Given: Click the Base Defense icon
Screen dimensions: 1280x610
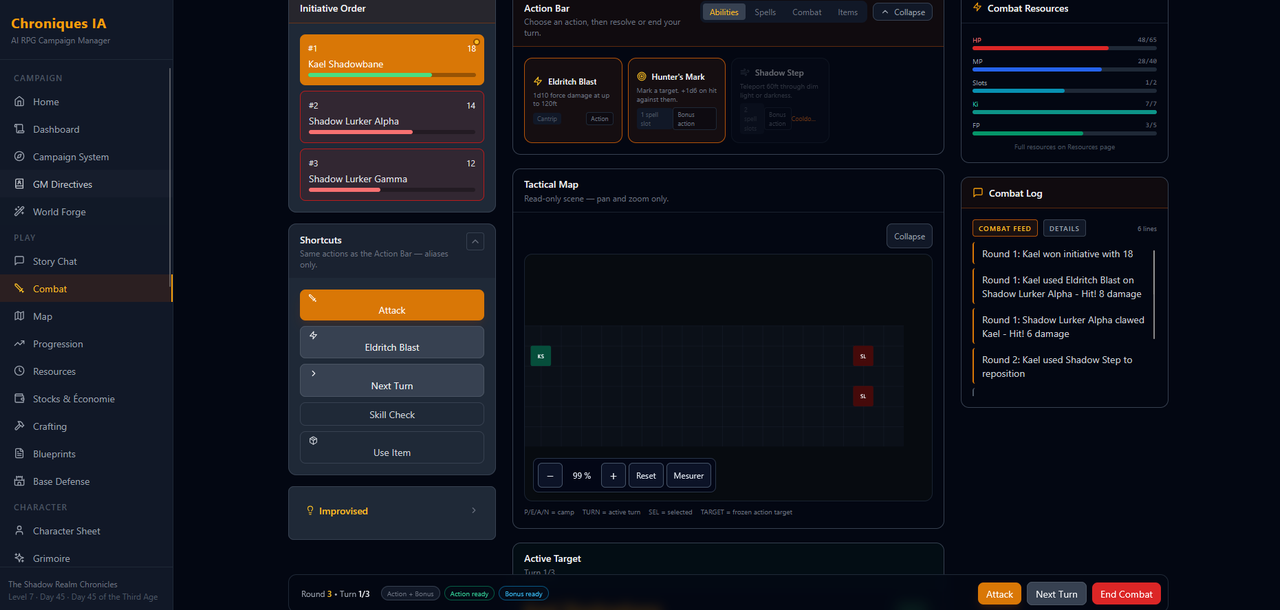Looking at the screenshot, I should (x=20, y=481).
